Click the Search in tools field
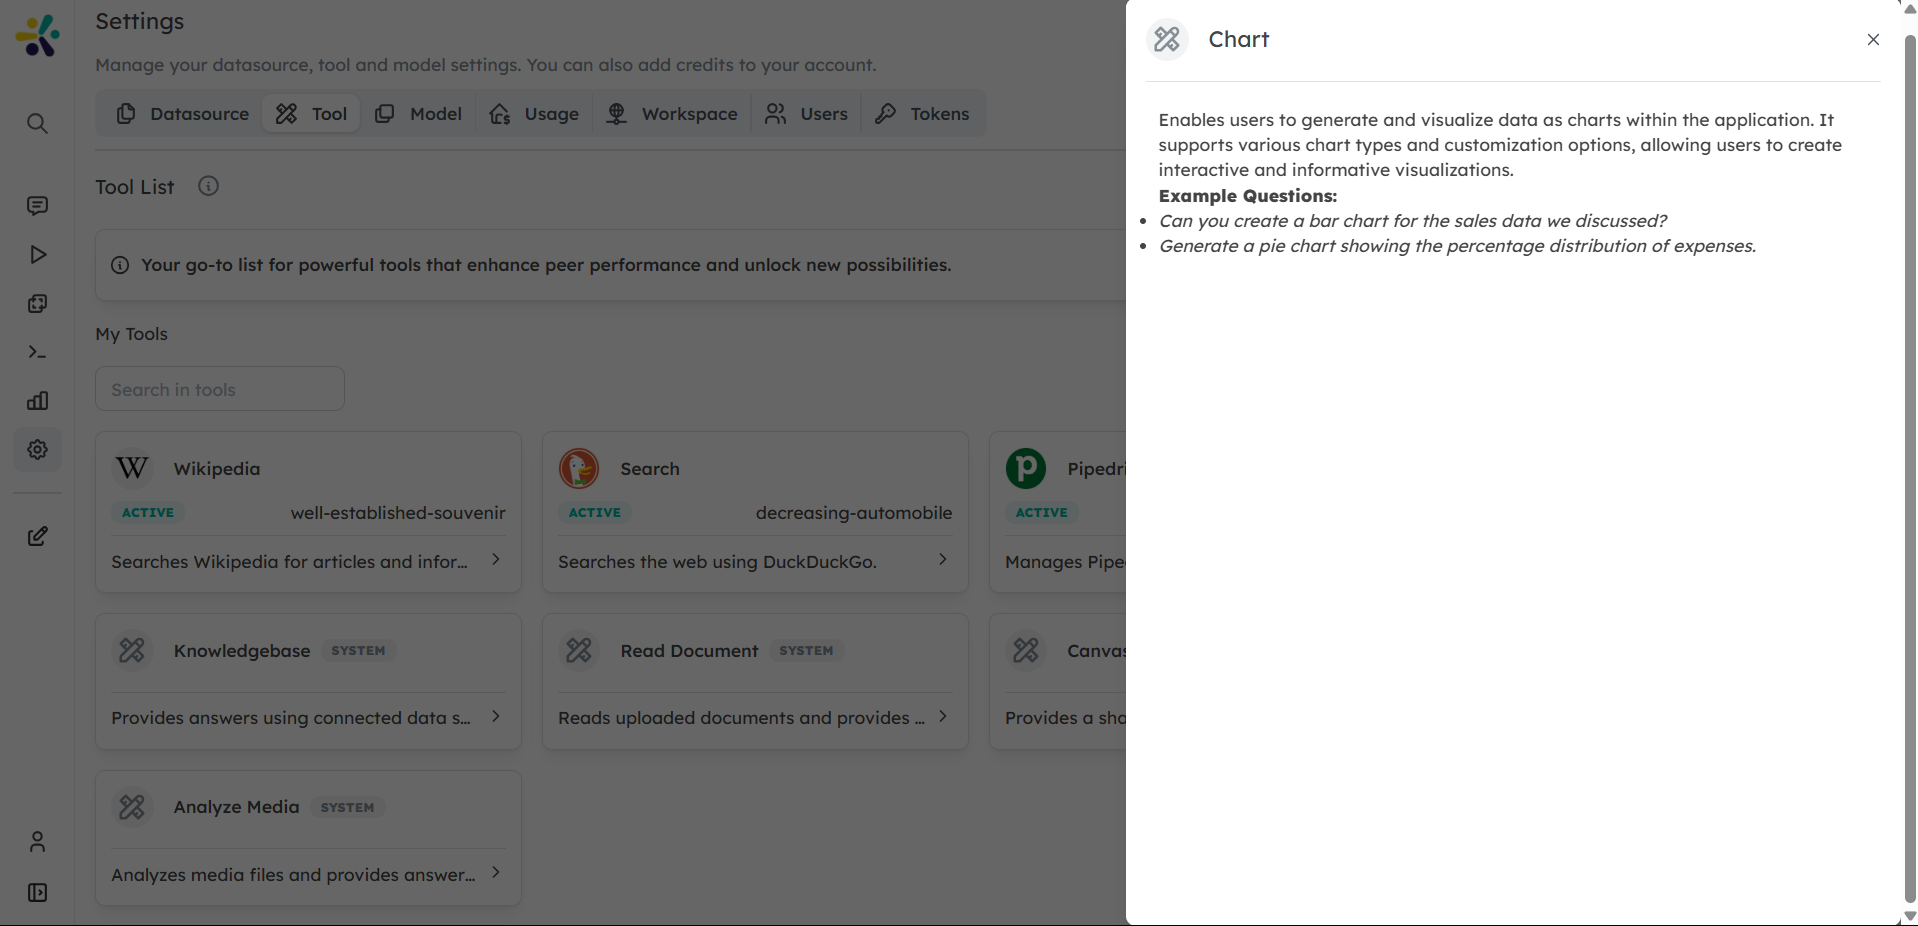This screenshot has width=1918, height=926. pyautogui.click(x=220, y=389)
